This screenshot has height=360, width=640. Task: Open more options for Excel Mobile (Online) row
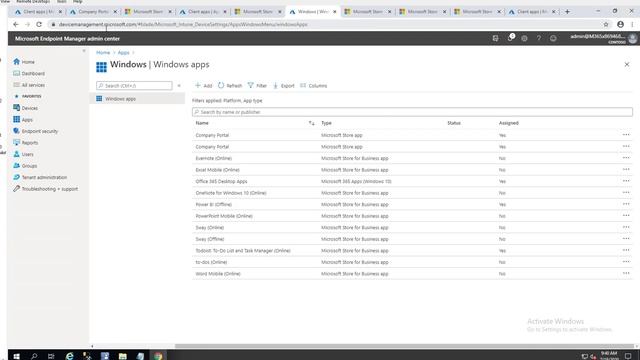[626, 169]
